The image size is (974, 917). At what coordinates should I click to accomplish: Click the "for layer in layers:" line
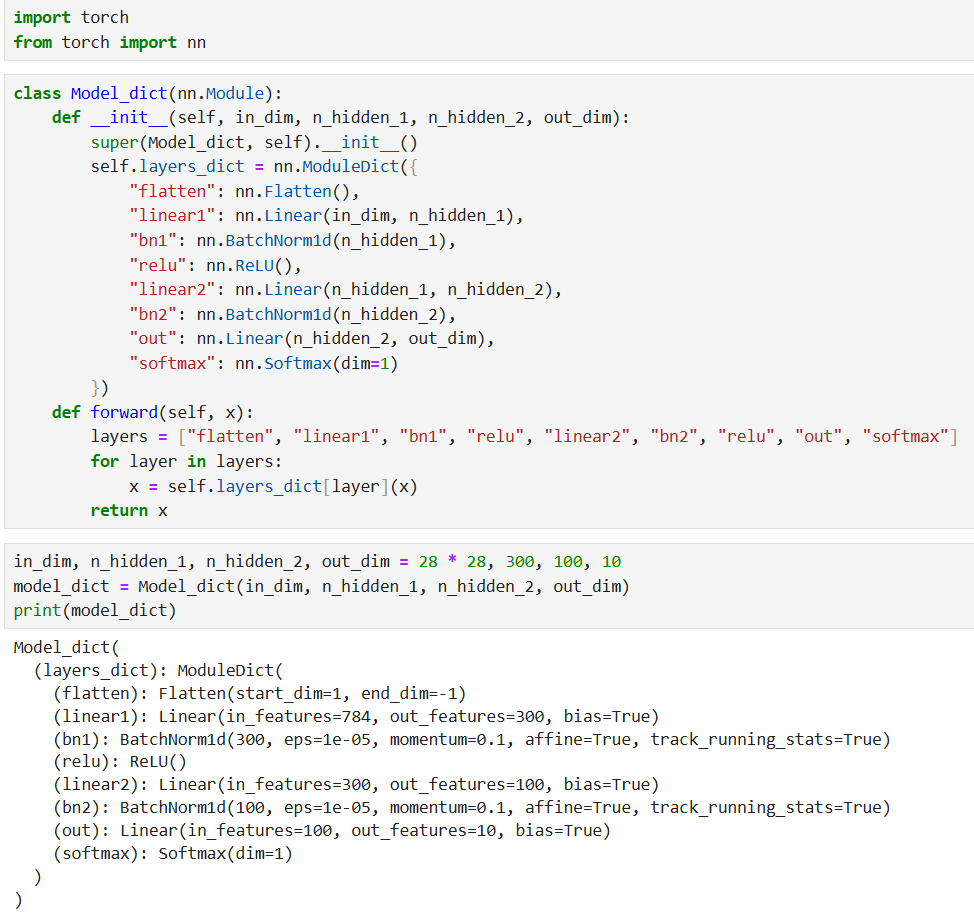click(186, 462)
